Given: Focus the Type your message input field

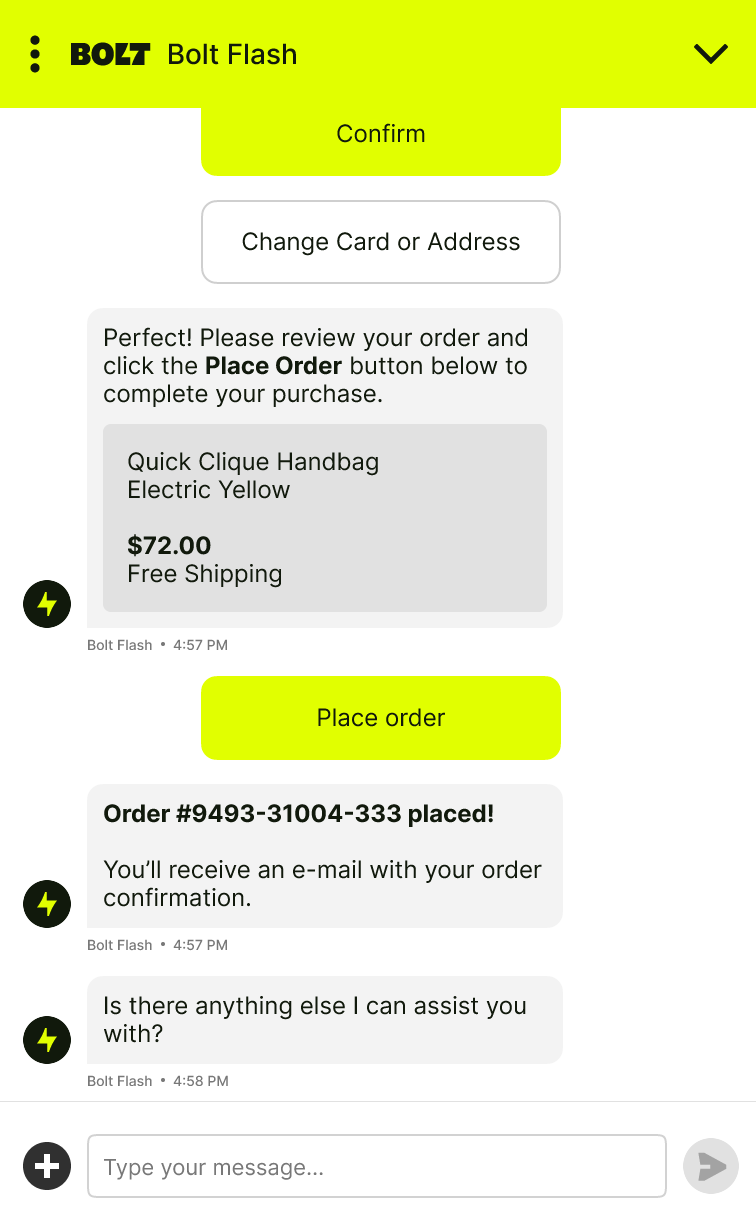Looking at the screenshot, I should tap(376, 1166).
